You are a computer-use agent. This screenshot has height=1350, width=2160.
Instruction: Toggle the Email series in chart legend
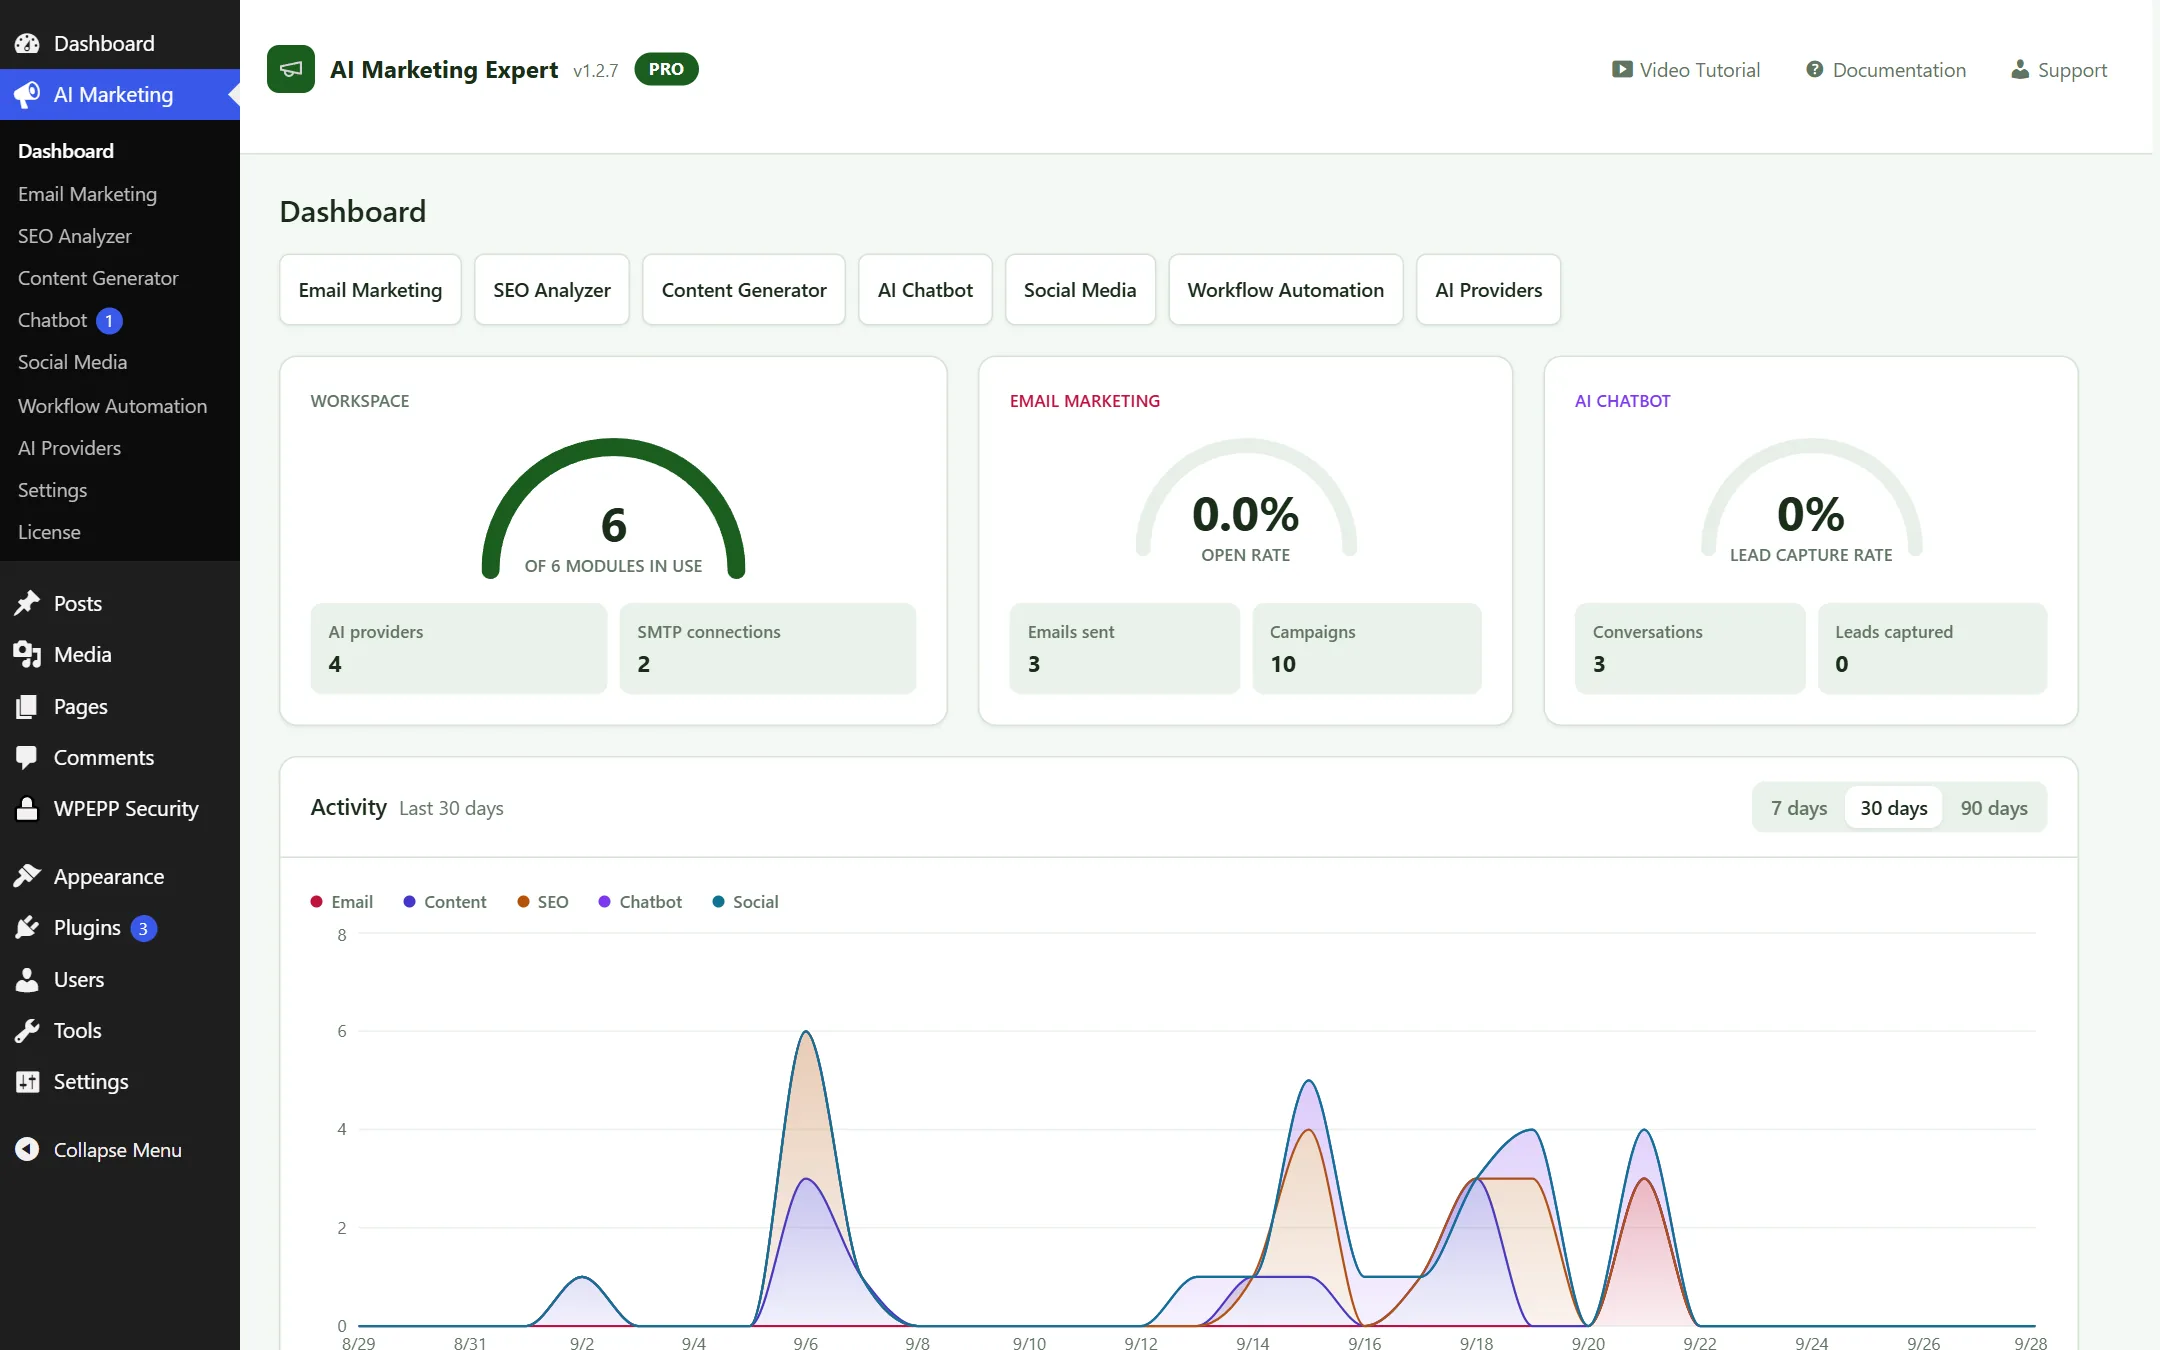coord(341,901)
